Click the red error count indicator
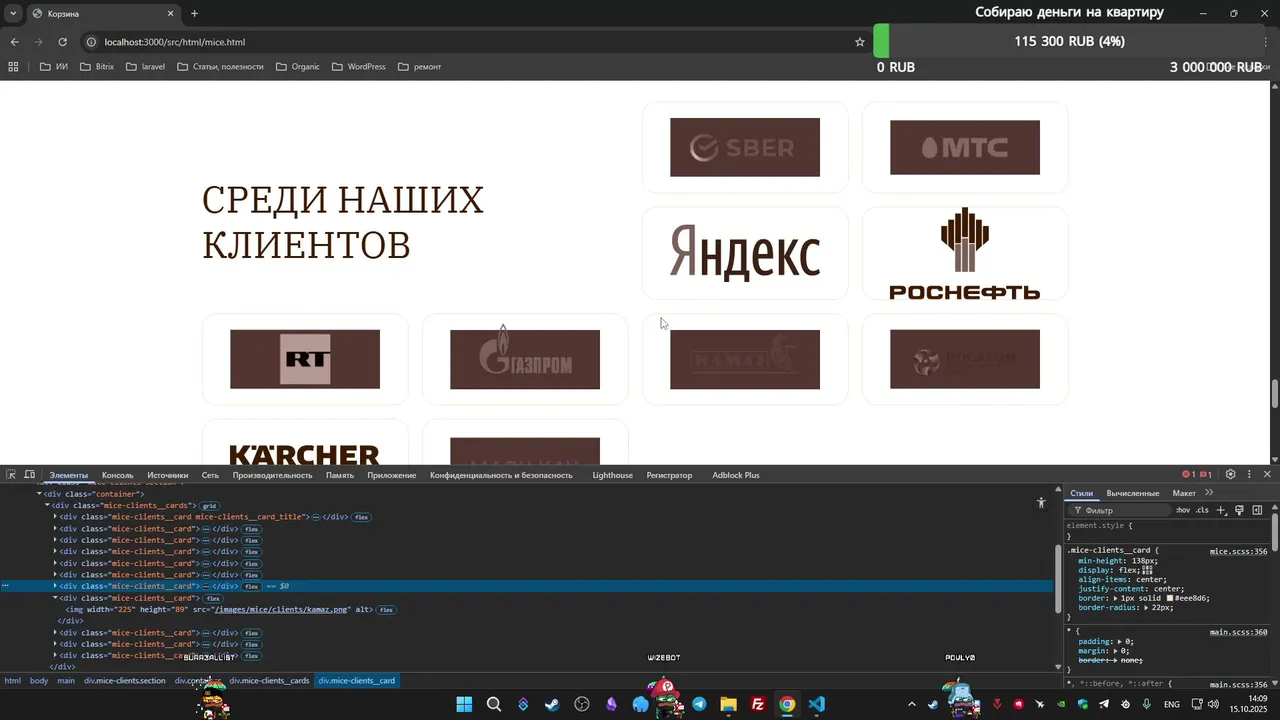 pyautogui.click(x=1188, y=475)
